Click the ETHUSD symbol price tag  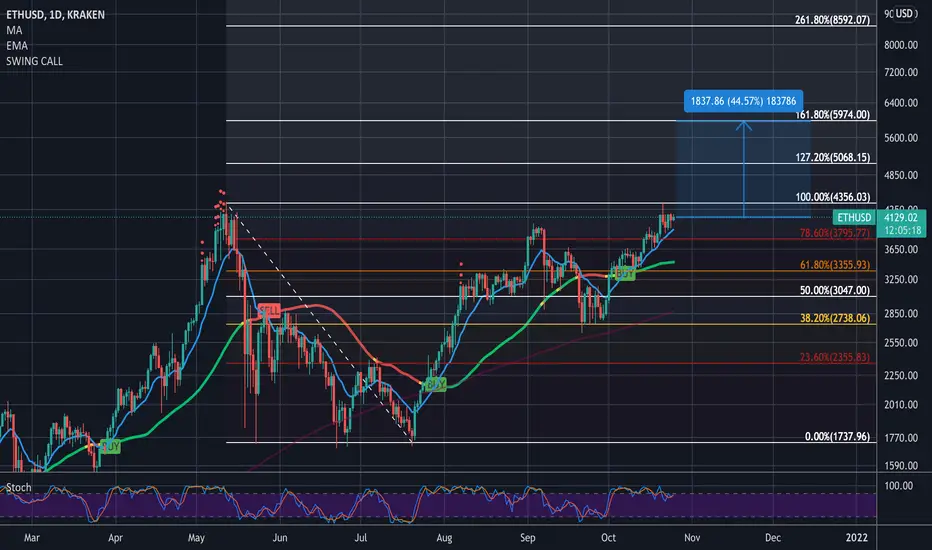click(x=854, y=217)
